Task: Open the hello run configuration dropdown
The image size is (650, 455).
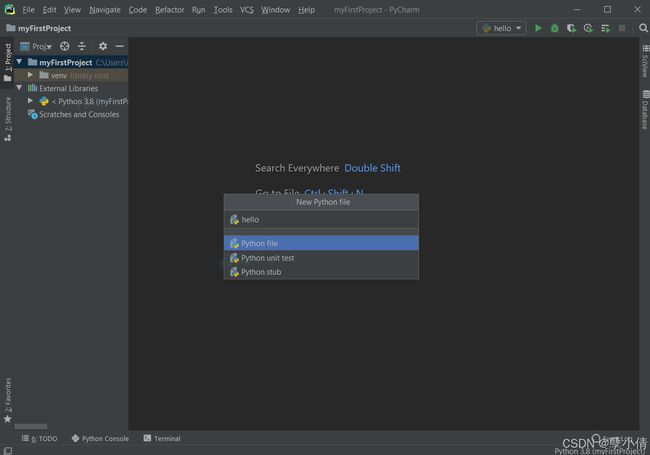Action: click(501, 28)
